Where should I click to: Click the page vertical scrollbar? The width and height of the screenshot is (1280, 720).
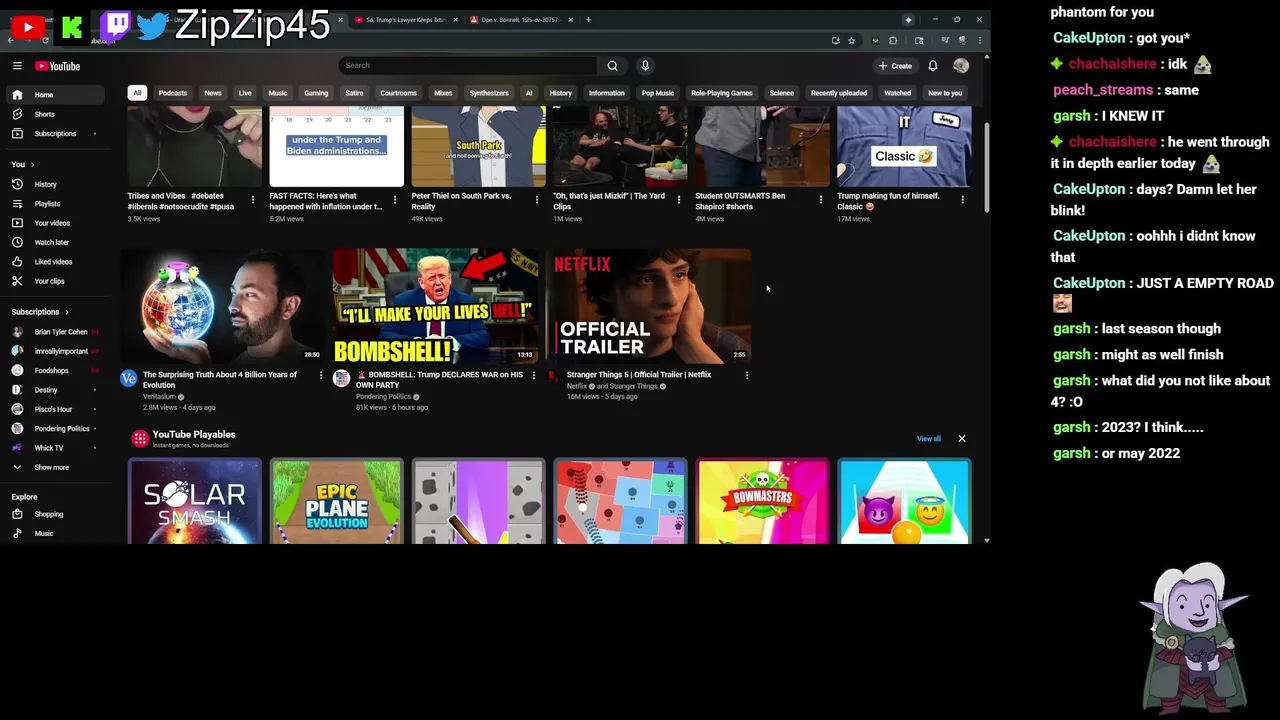(987, 168)
